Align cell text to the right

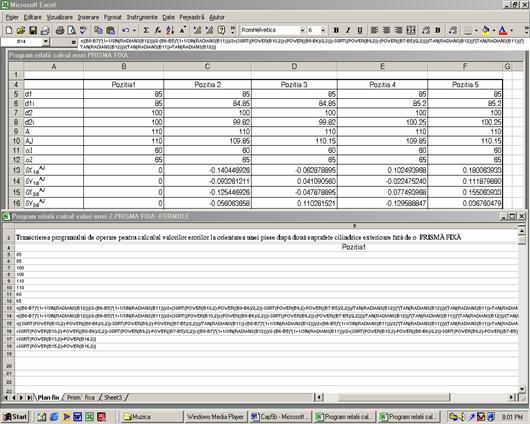(x=399, y=30)
